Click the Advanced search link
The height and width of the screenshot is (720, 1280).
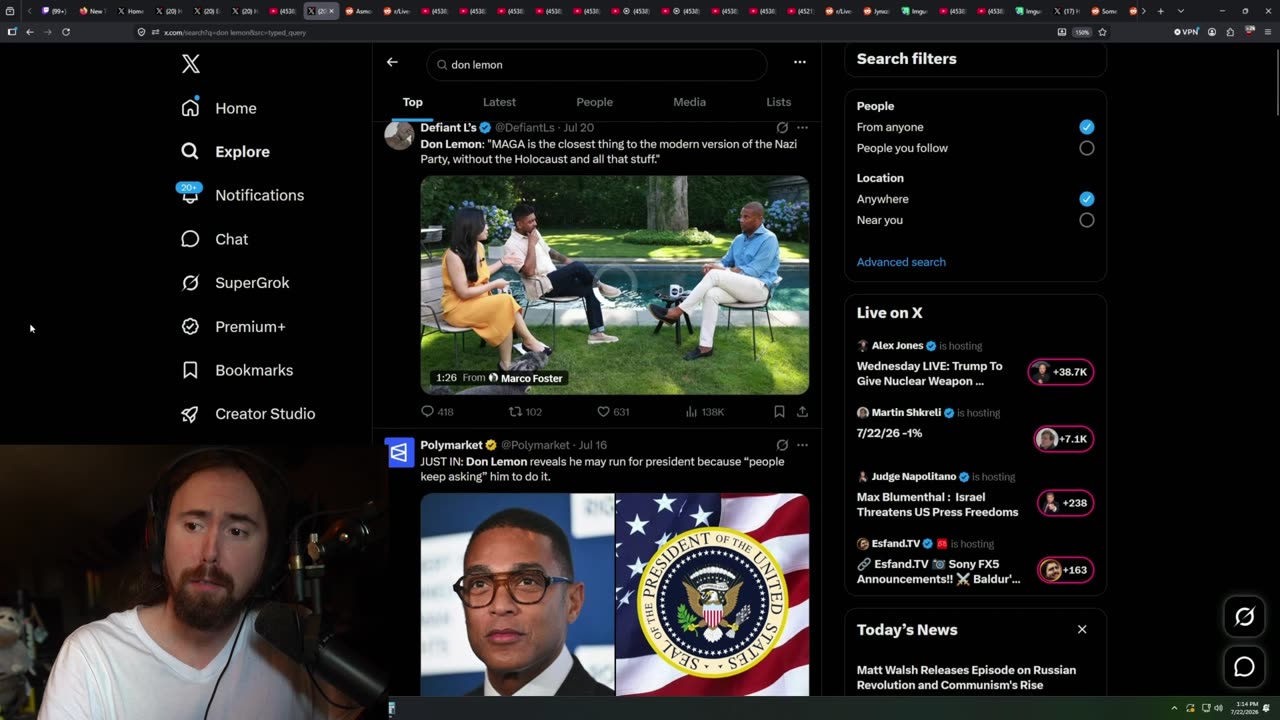(x=901, y=262)
